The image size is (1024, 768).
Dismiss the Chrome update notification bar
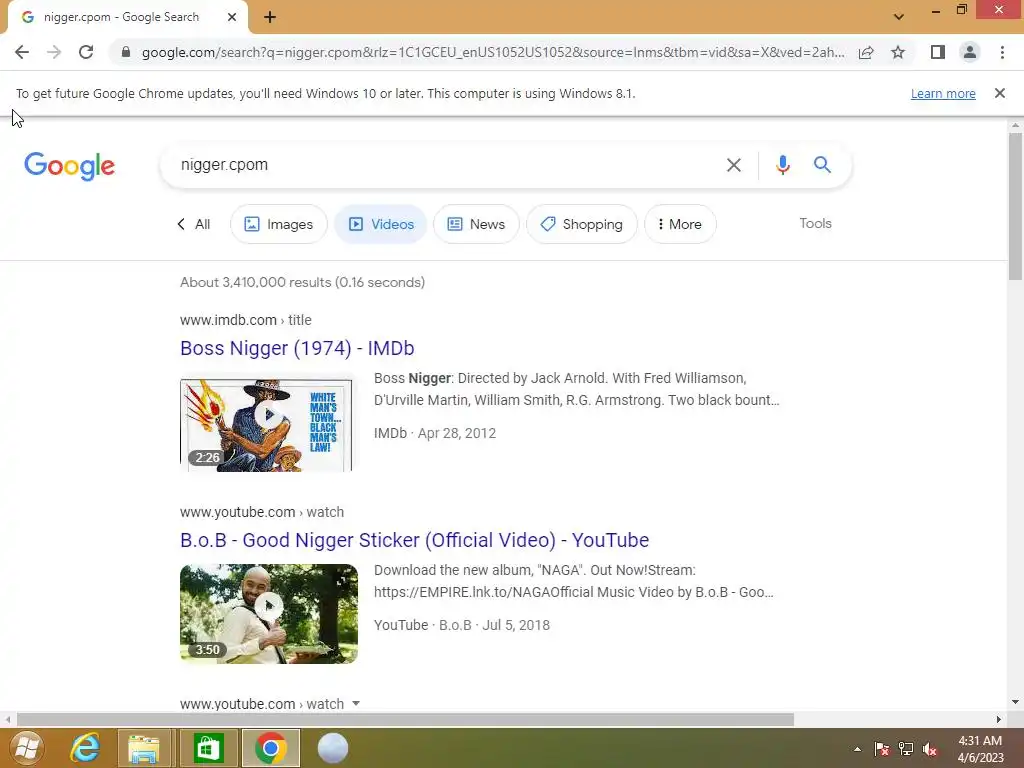click(999, 93)
